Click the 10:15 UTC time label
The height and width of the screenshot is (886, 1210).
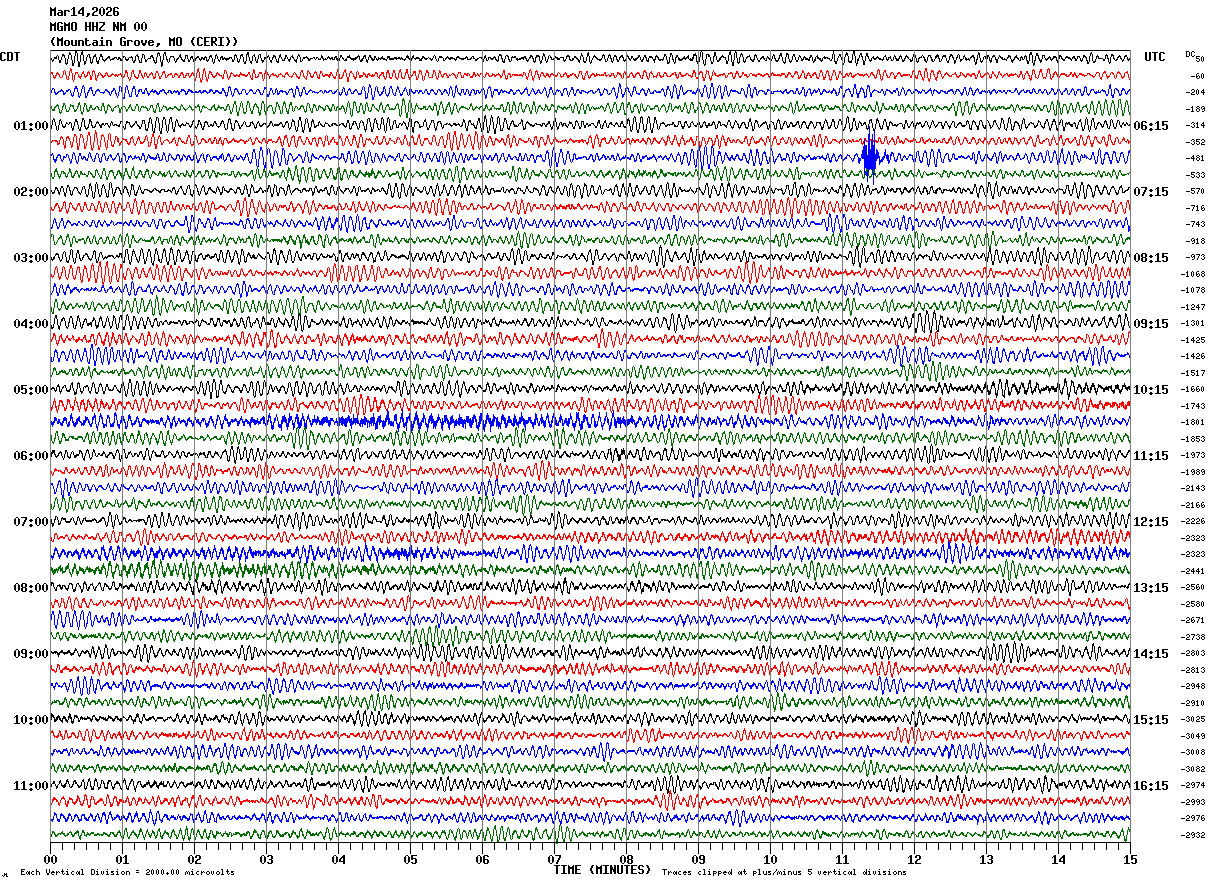(1151, 390)
